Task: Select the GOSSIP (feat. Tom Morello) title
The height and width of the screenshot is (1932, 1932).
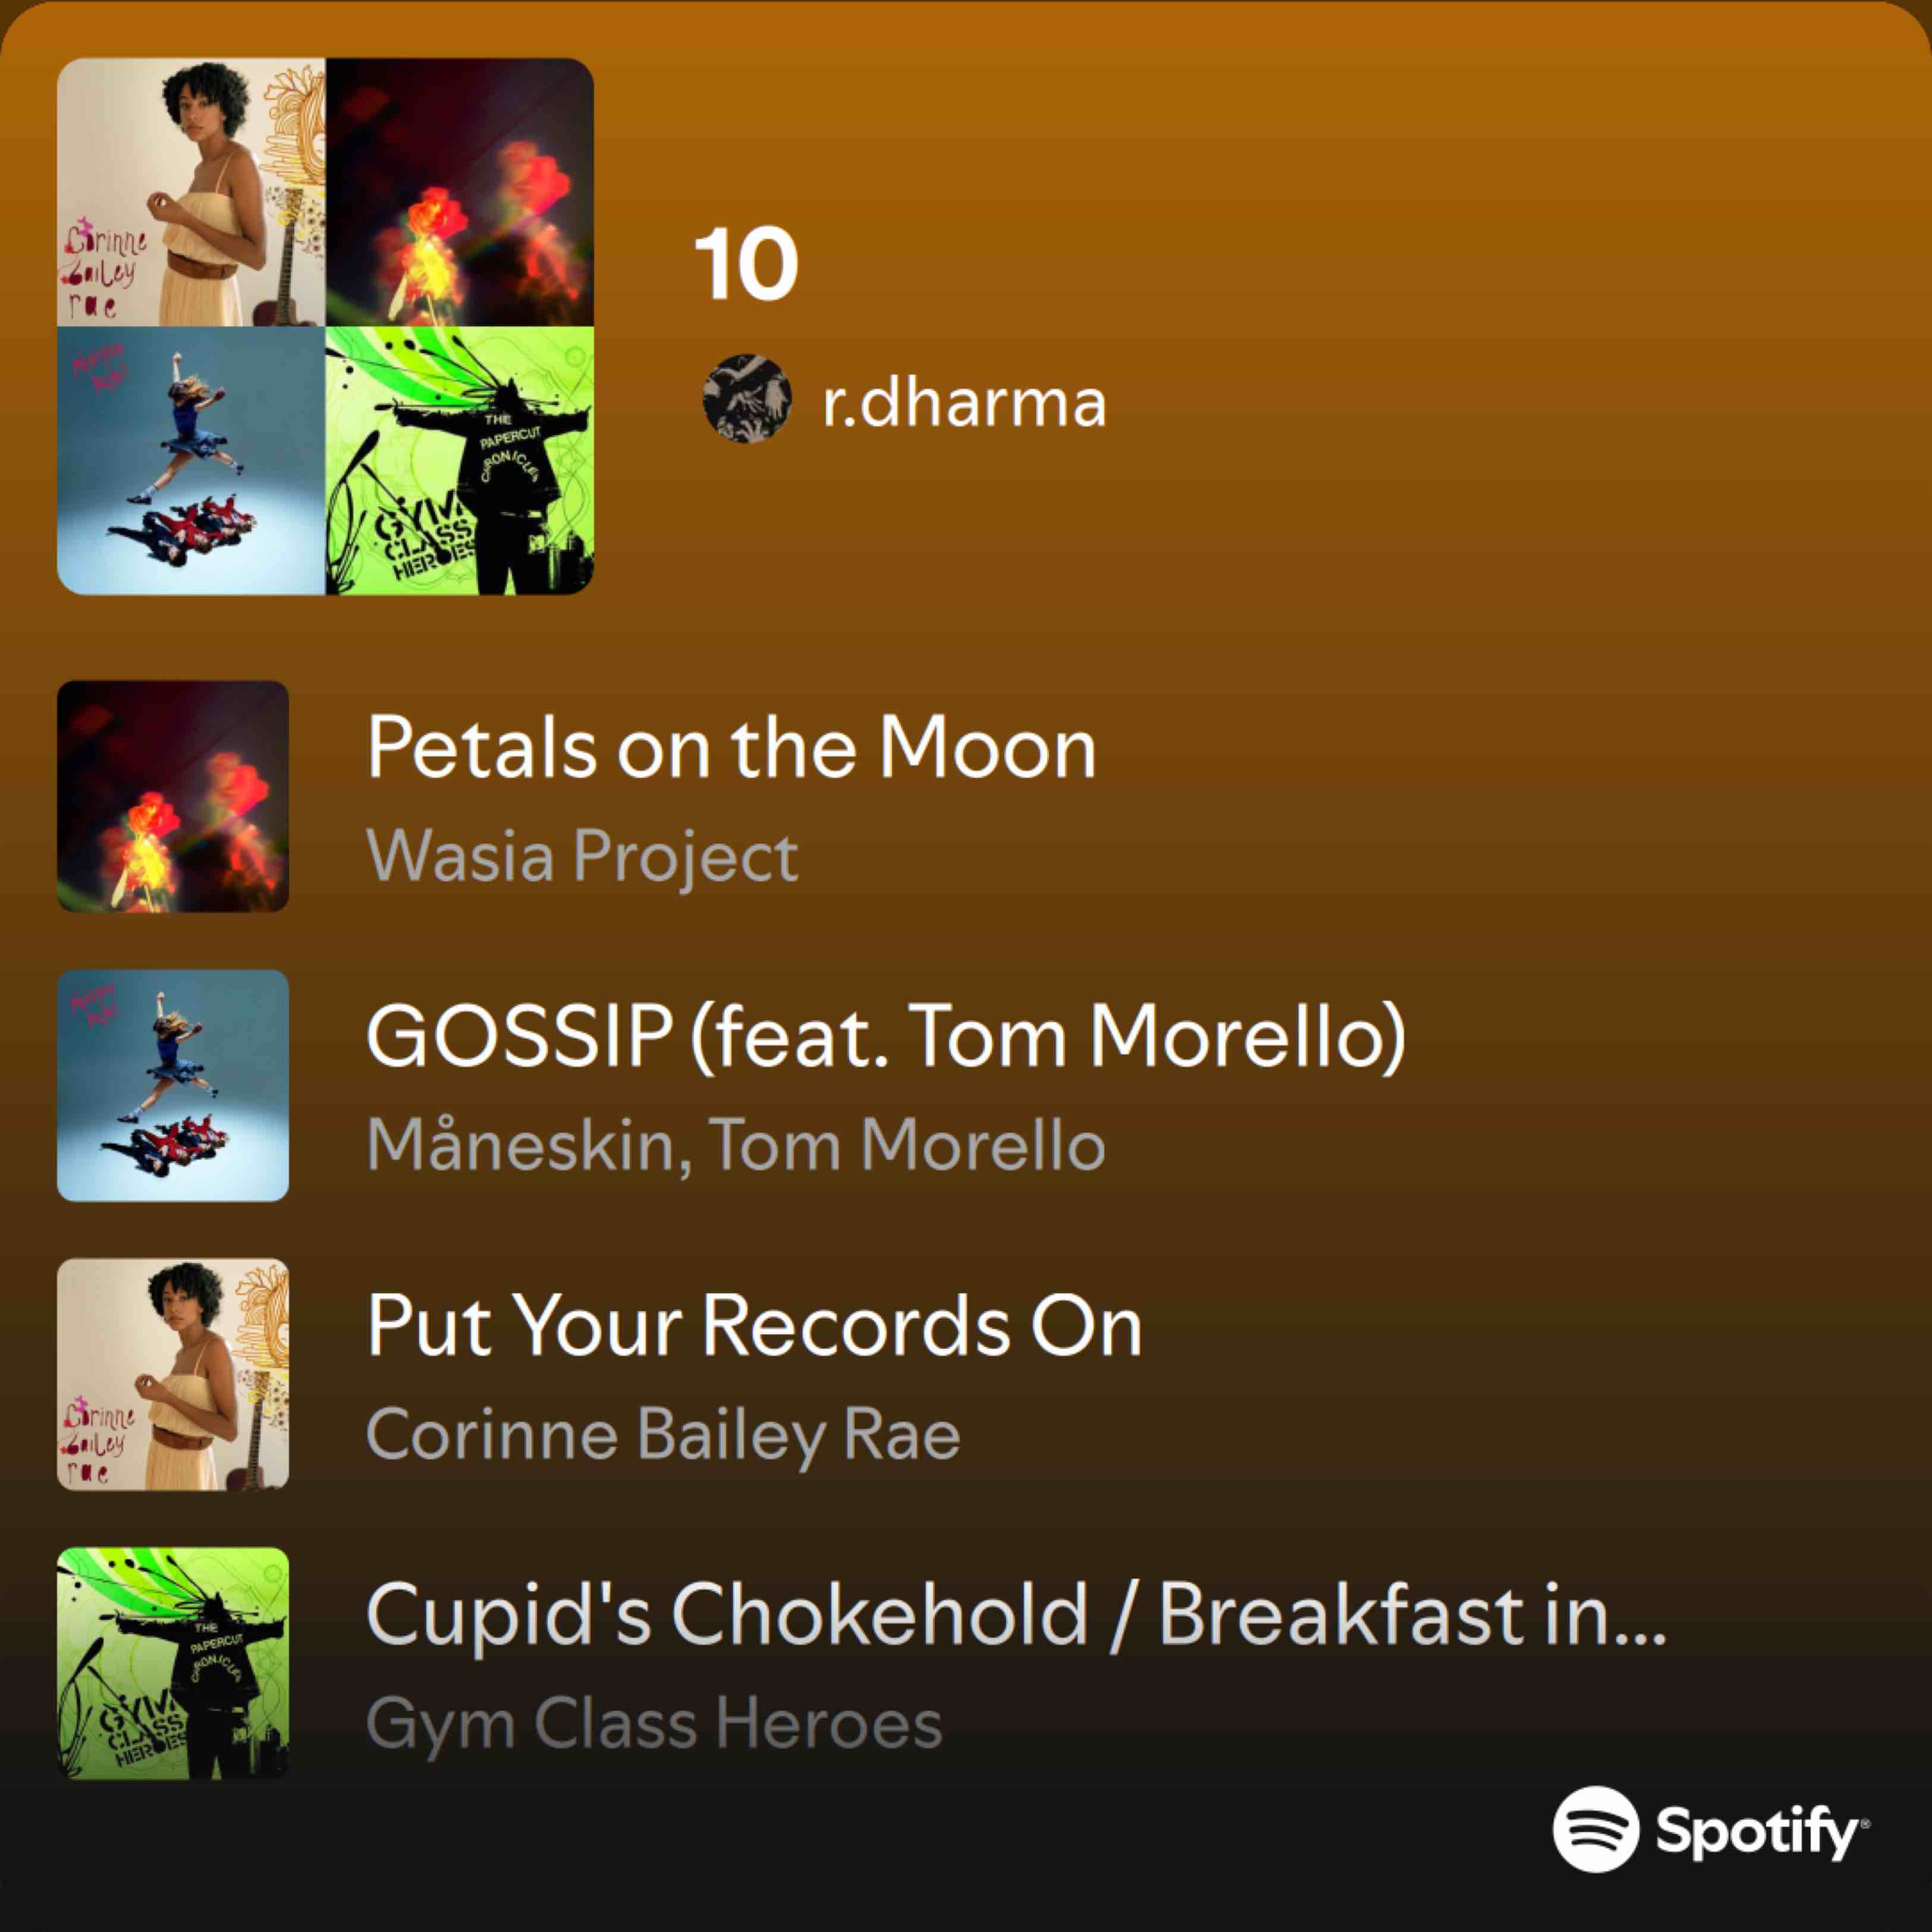Action: [886, 1036]
